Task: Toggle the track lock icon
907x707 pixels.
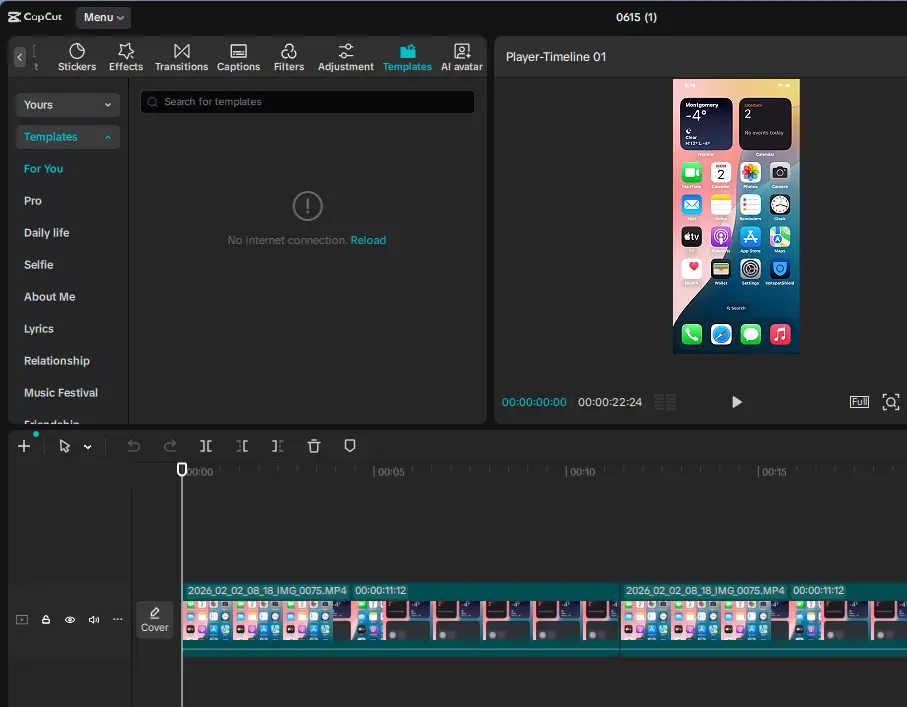Action: tap(46, 620)
